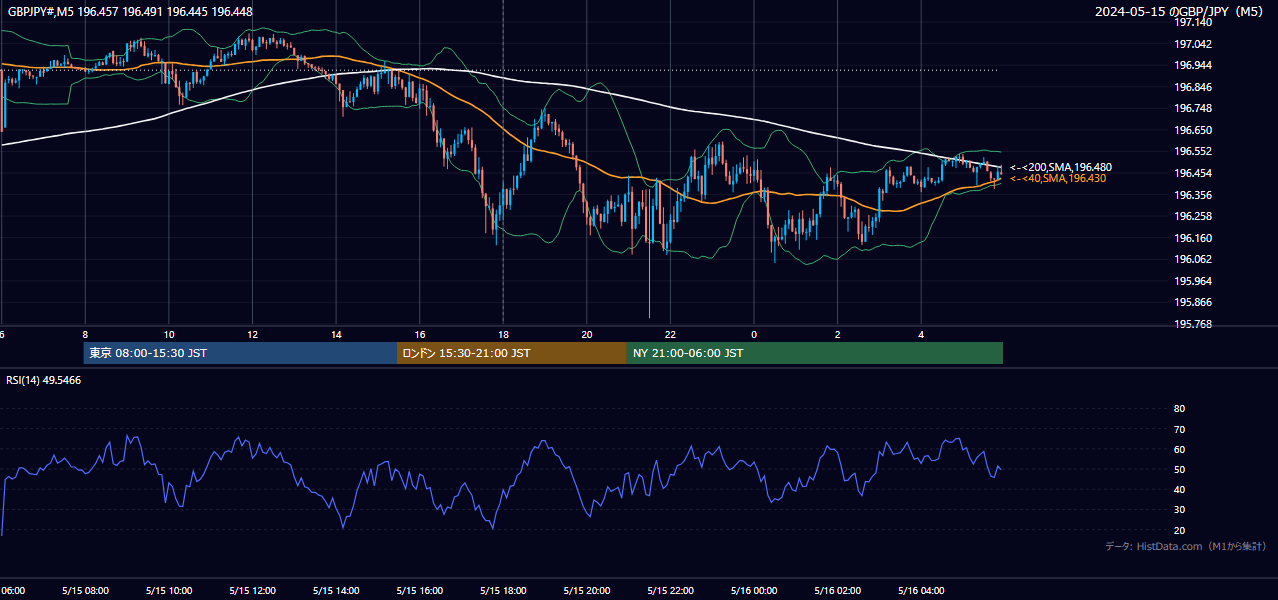Click price axis label 196.748
Viewport: 1278px width, 600px height.
pyautogui.click(x=1193, y=108)
